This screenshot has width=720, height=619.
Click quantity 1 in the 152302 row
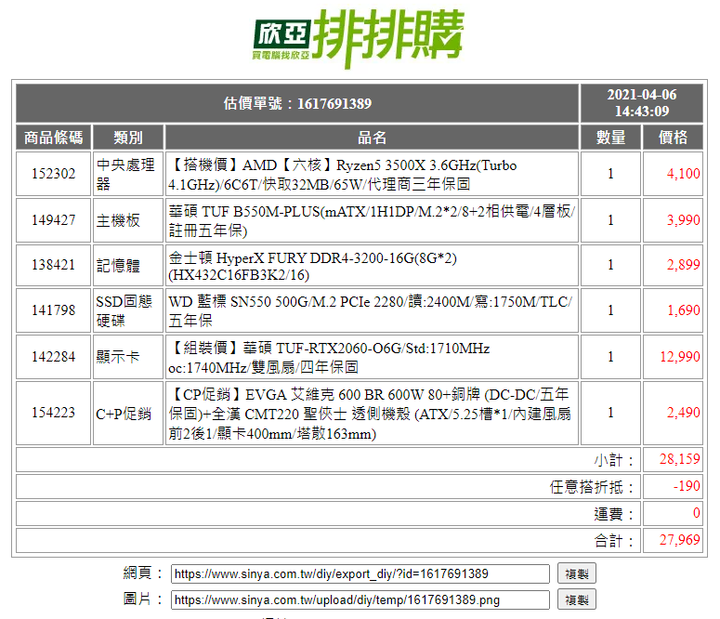click(x=611, y=174)
